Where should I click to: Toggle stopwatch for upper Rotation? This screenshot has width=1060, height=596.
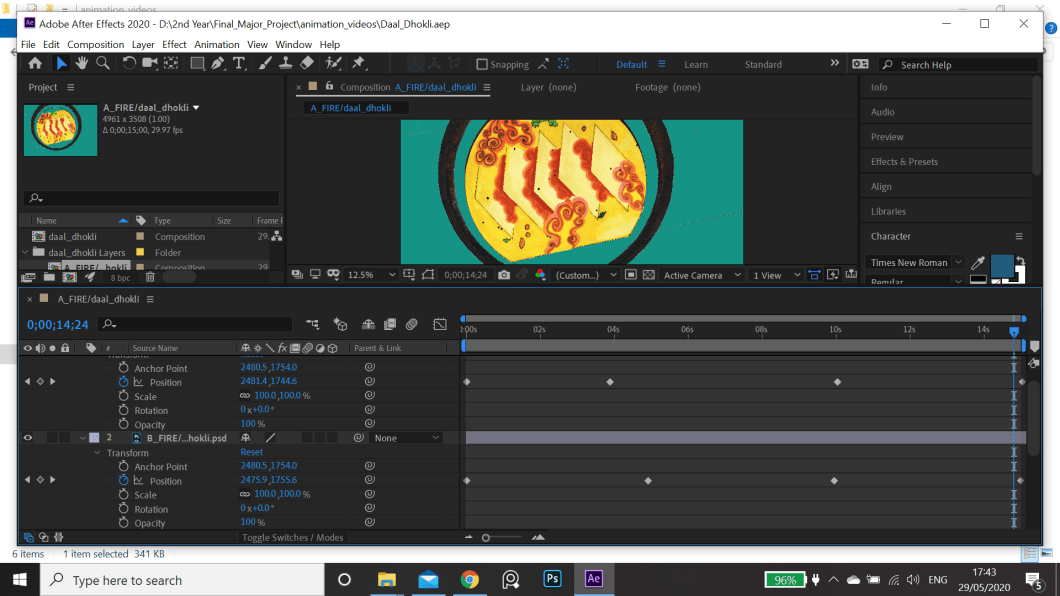(123, 410)
